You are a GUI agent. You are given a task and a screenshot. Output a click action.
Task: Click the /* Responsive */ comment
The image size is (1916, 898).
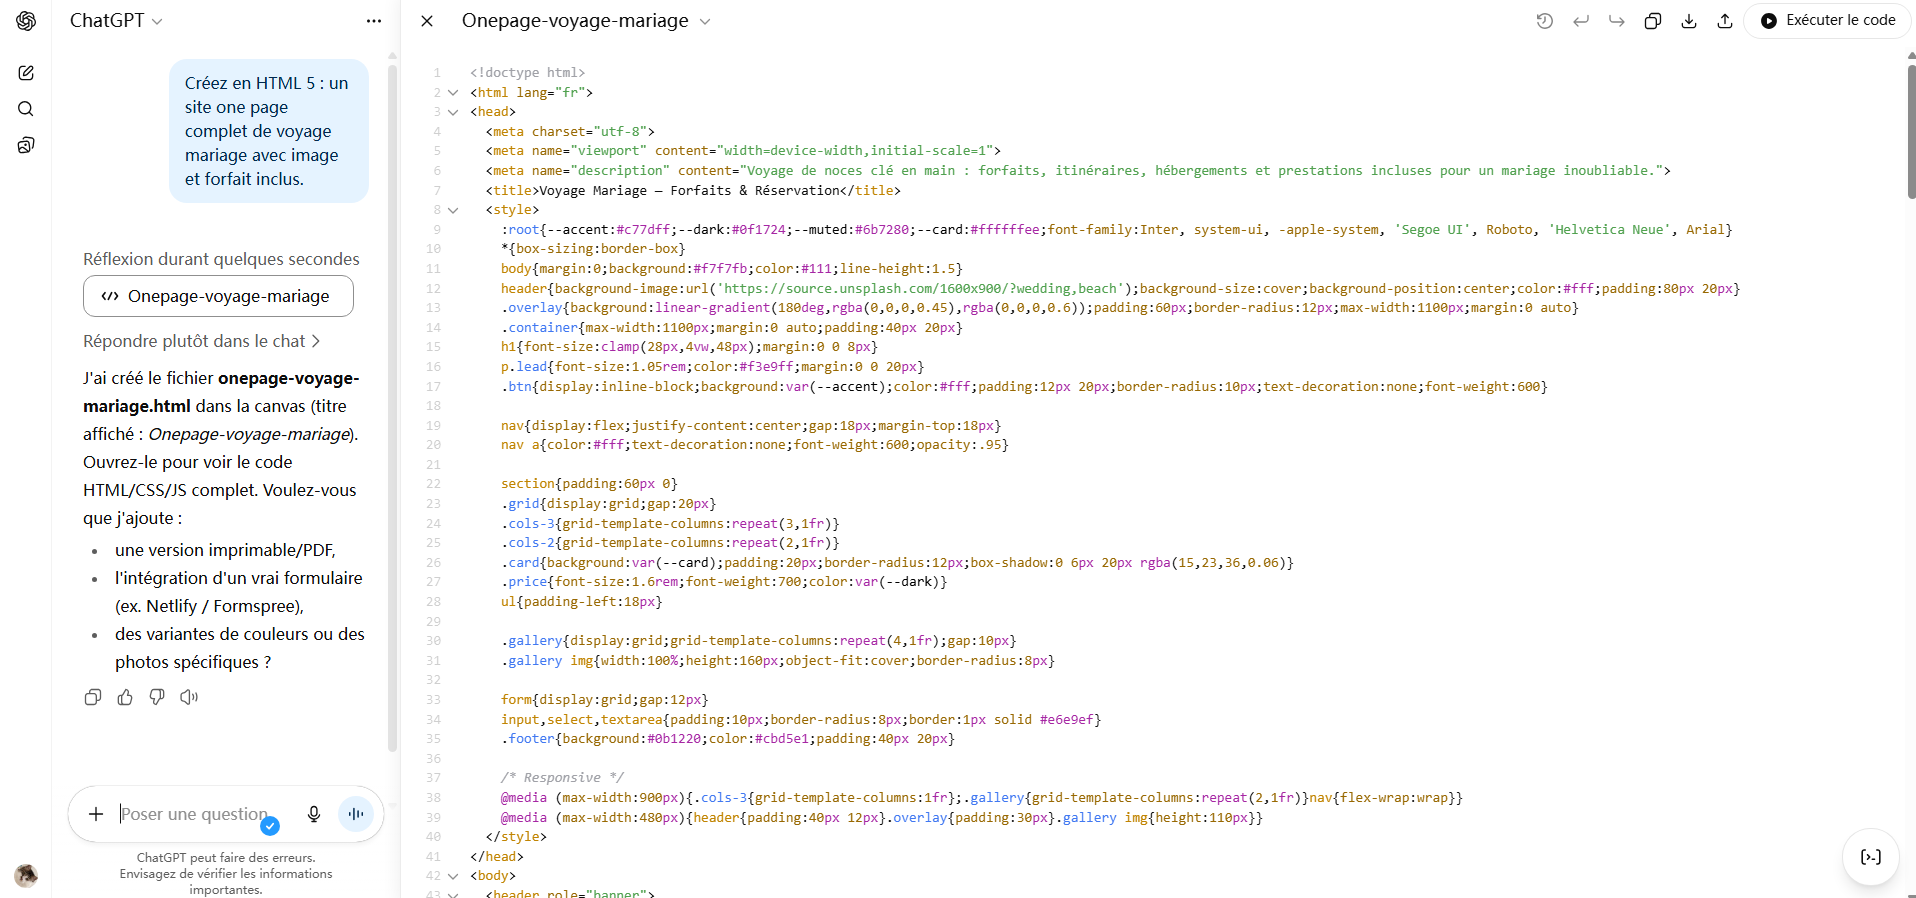click(x=562, y=778)
